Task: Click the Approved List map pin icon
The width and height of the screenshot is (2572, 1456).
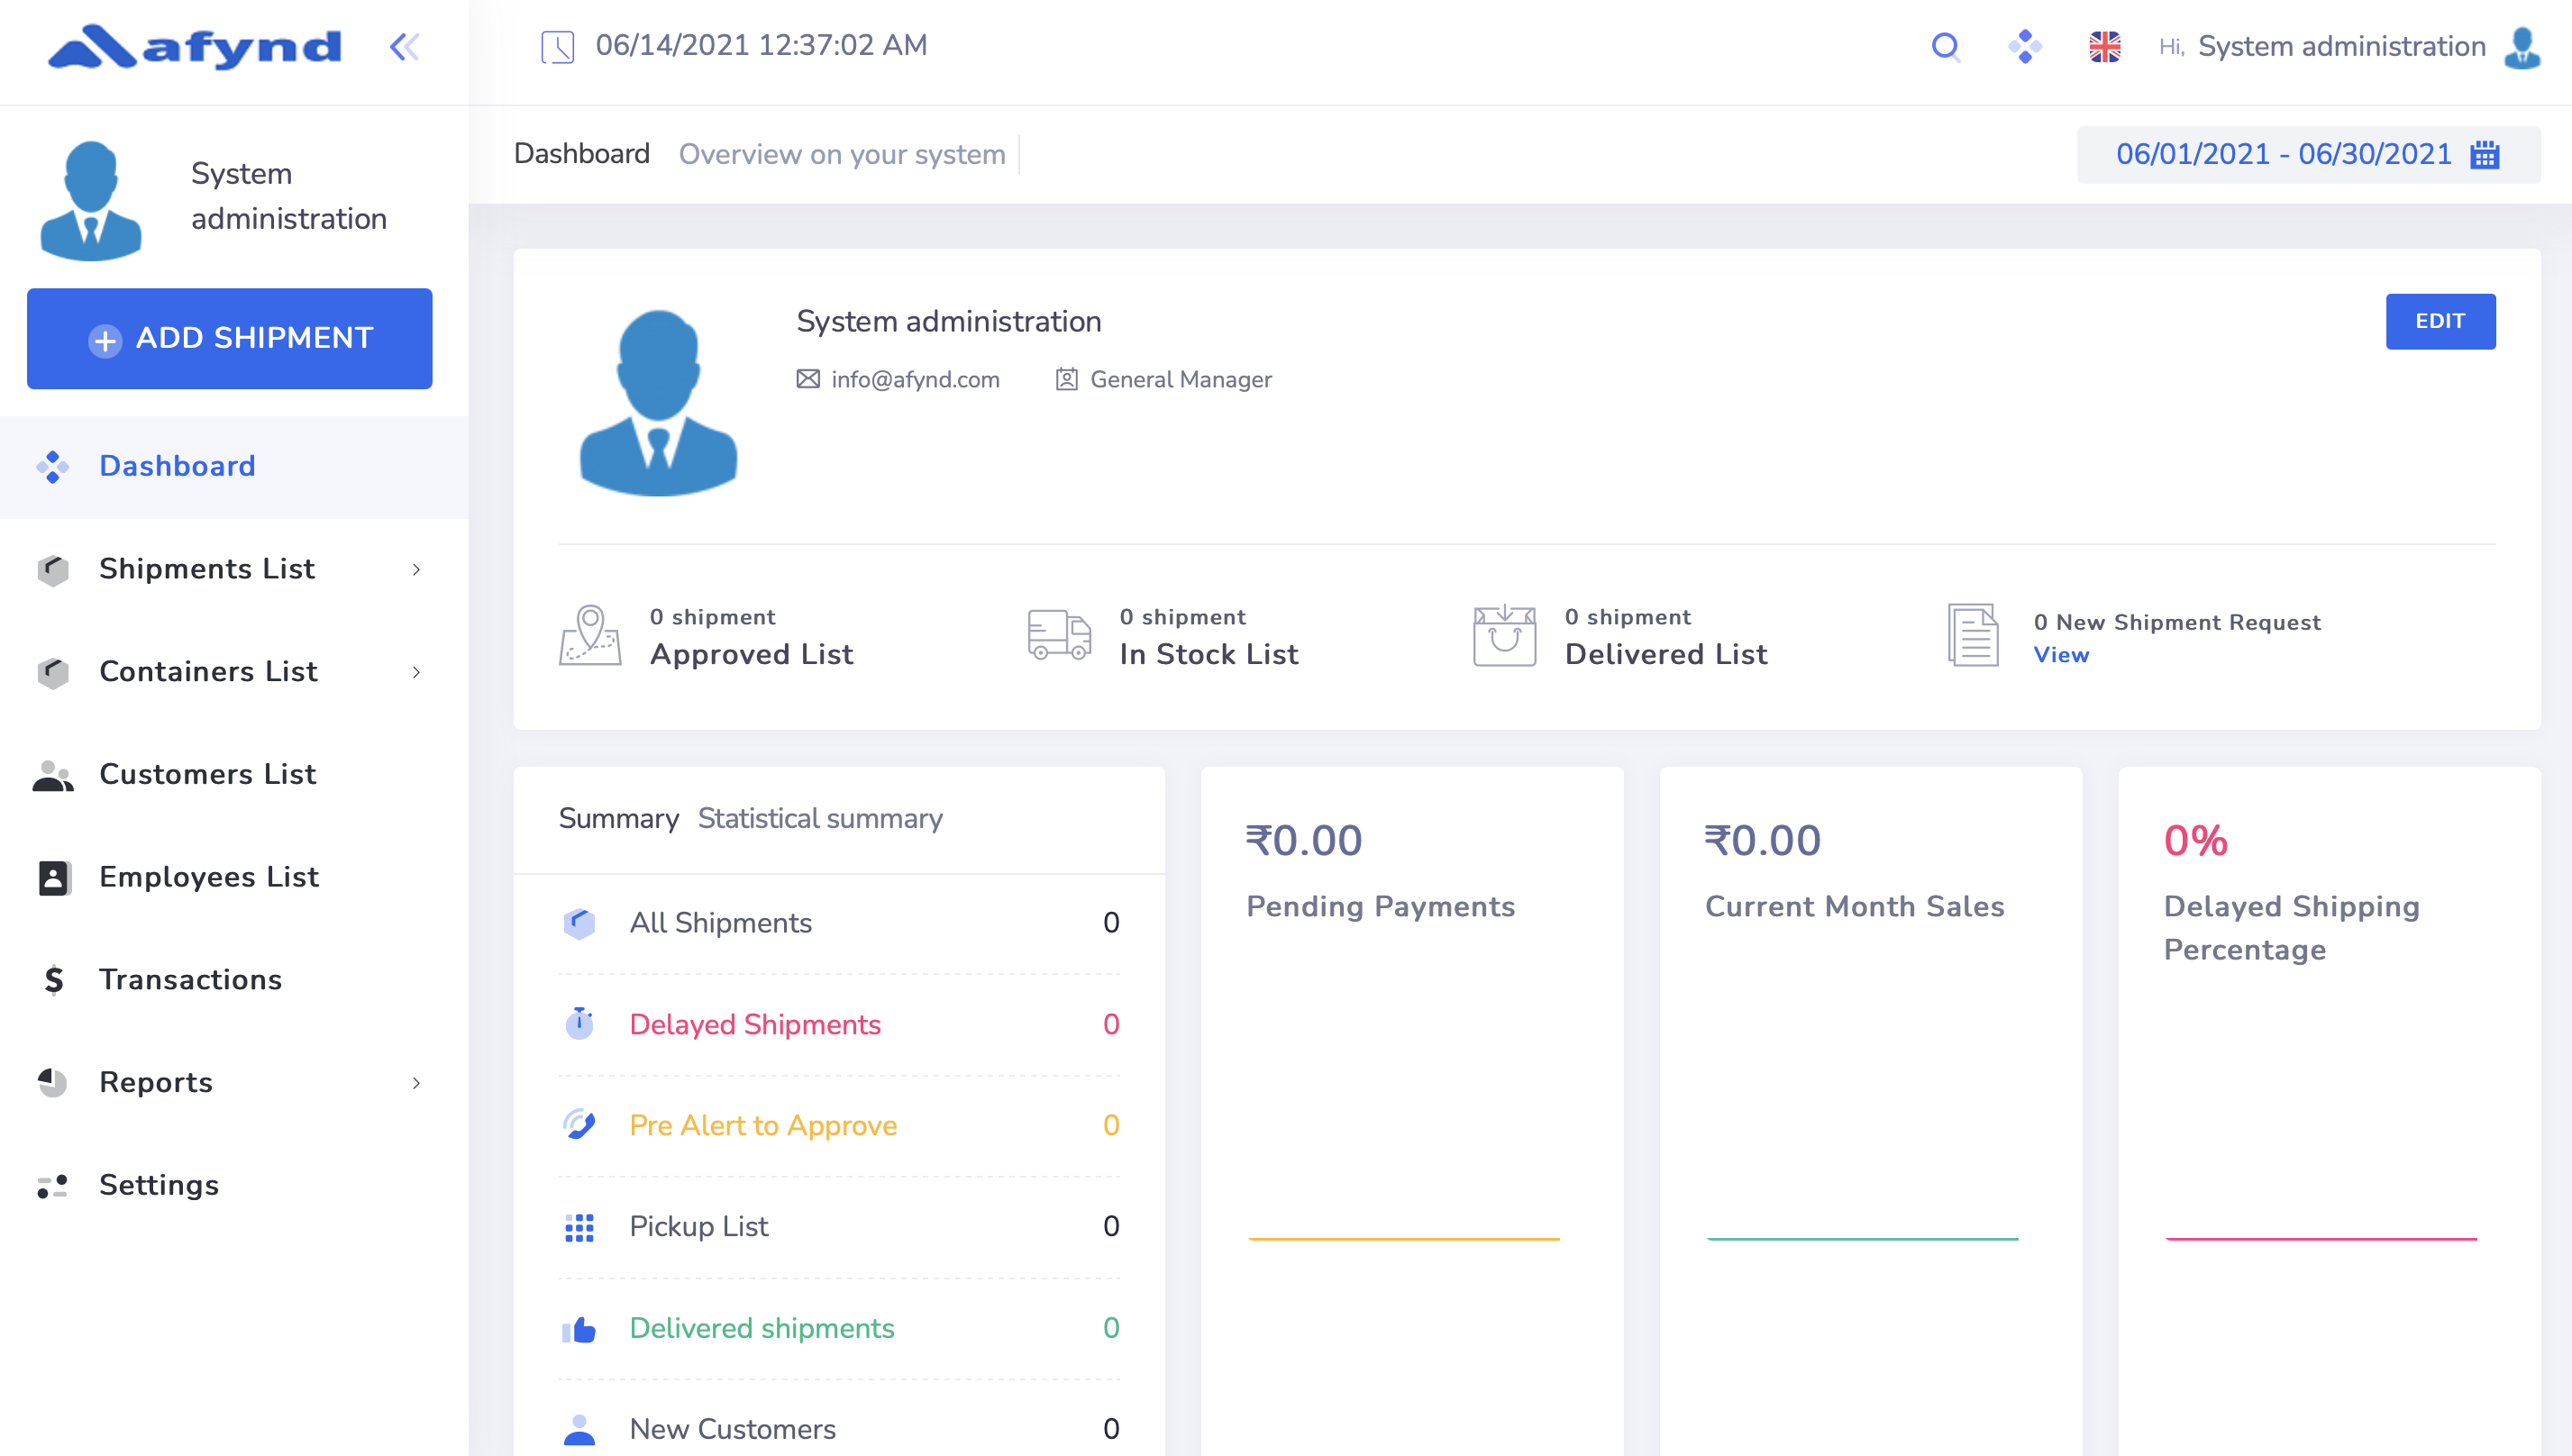Action: [x=590, y=635]
